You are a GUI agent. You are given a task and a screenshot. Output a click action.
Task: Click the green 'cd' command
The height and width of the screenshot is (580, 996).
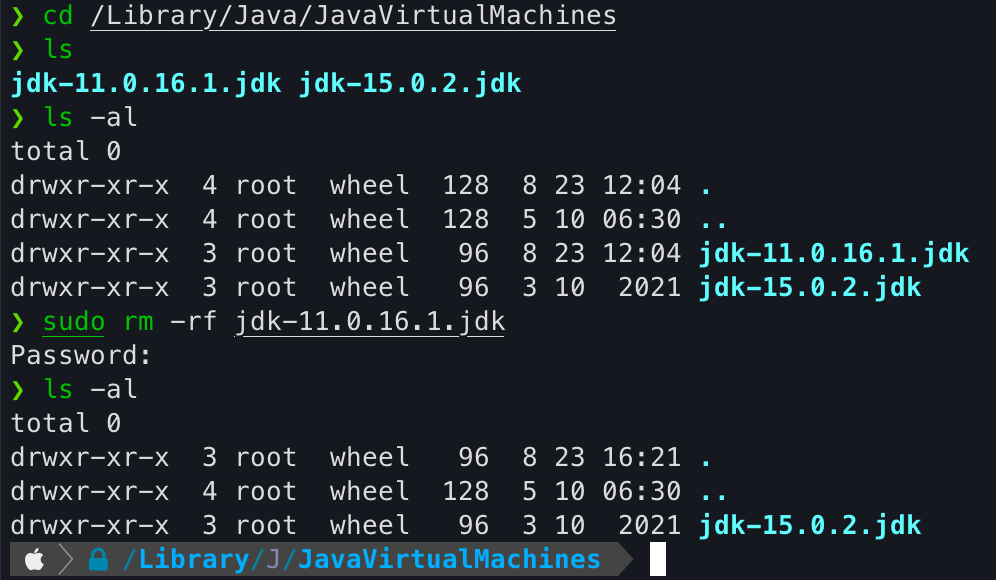[58, 15]
